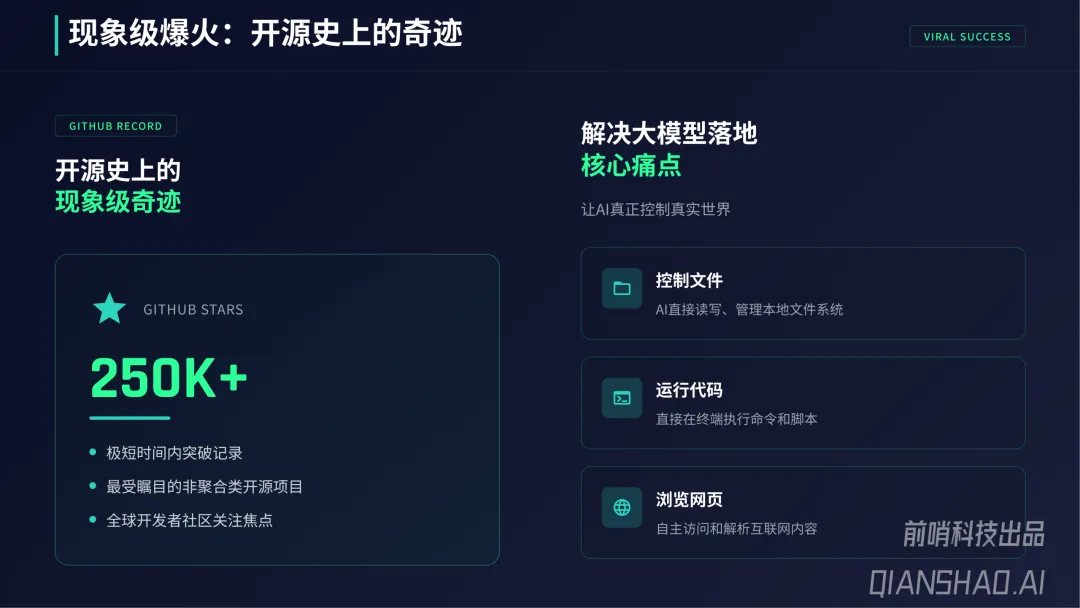
Task: Select the 运行代码 card title
Action: (689, 390)
